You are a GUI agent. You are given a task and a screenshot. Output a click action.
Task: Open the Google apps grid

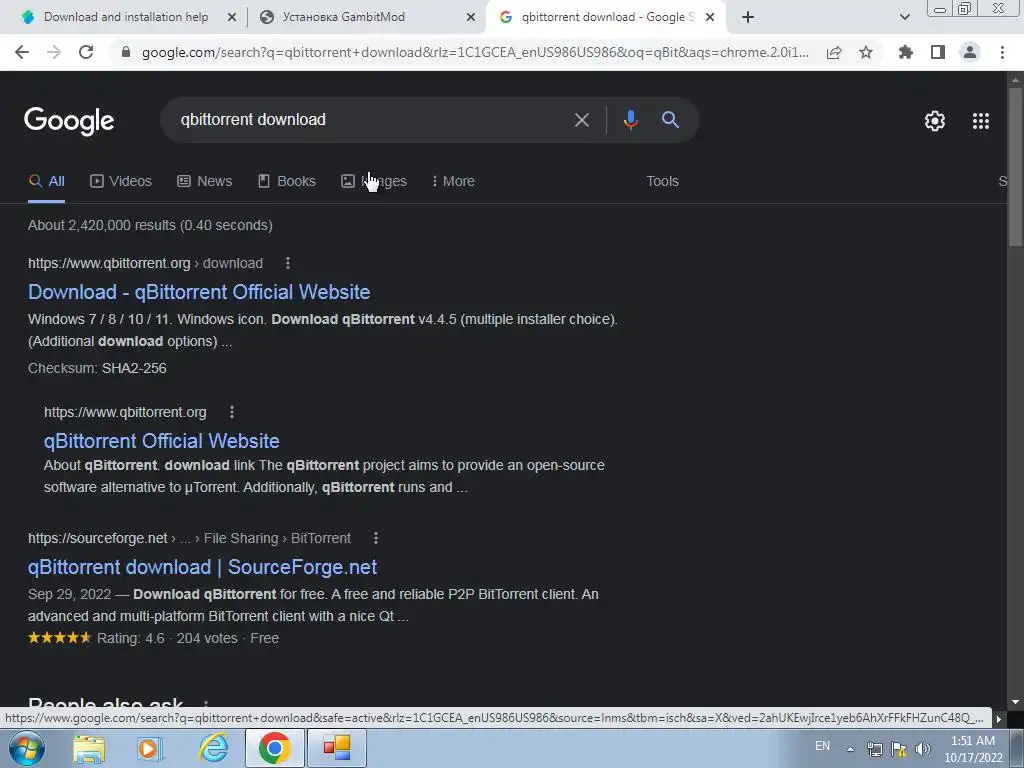pyautogui.click(x=980, y=121)
